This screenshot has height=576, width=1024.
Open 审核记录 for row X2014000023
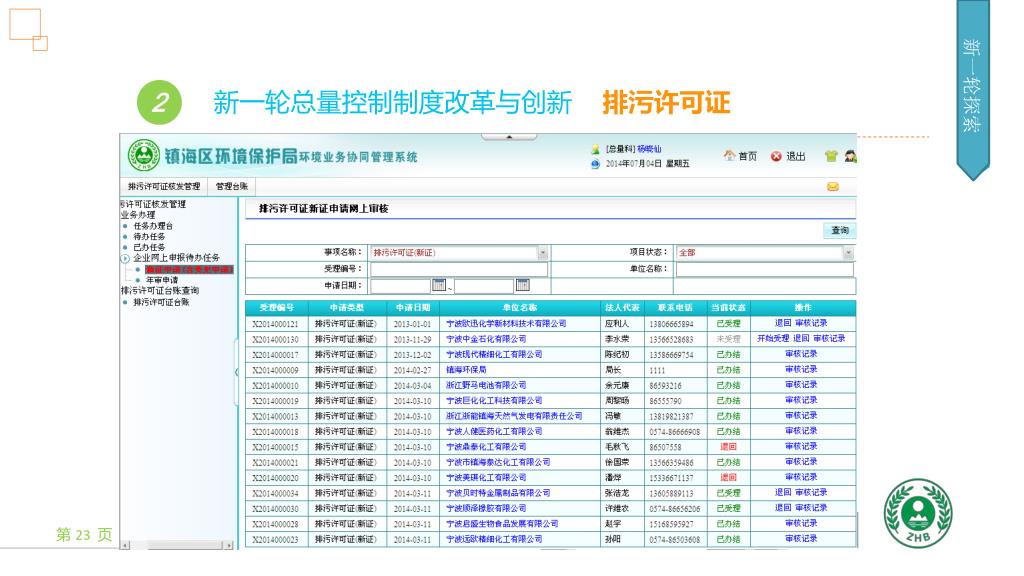click(801, 539)
